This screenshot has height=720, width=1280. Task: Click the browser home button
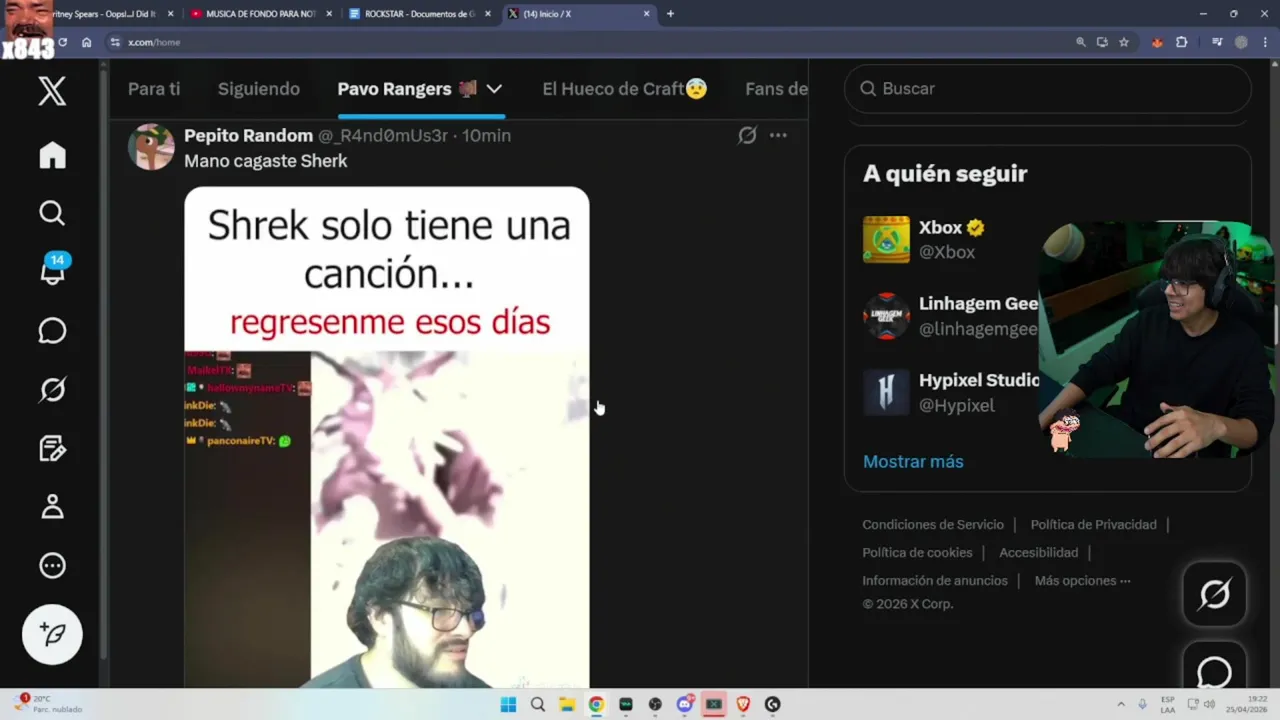[87, 42]
